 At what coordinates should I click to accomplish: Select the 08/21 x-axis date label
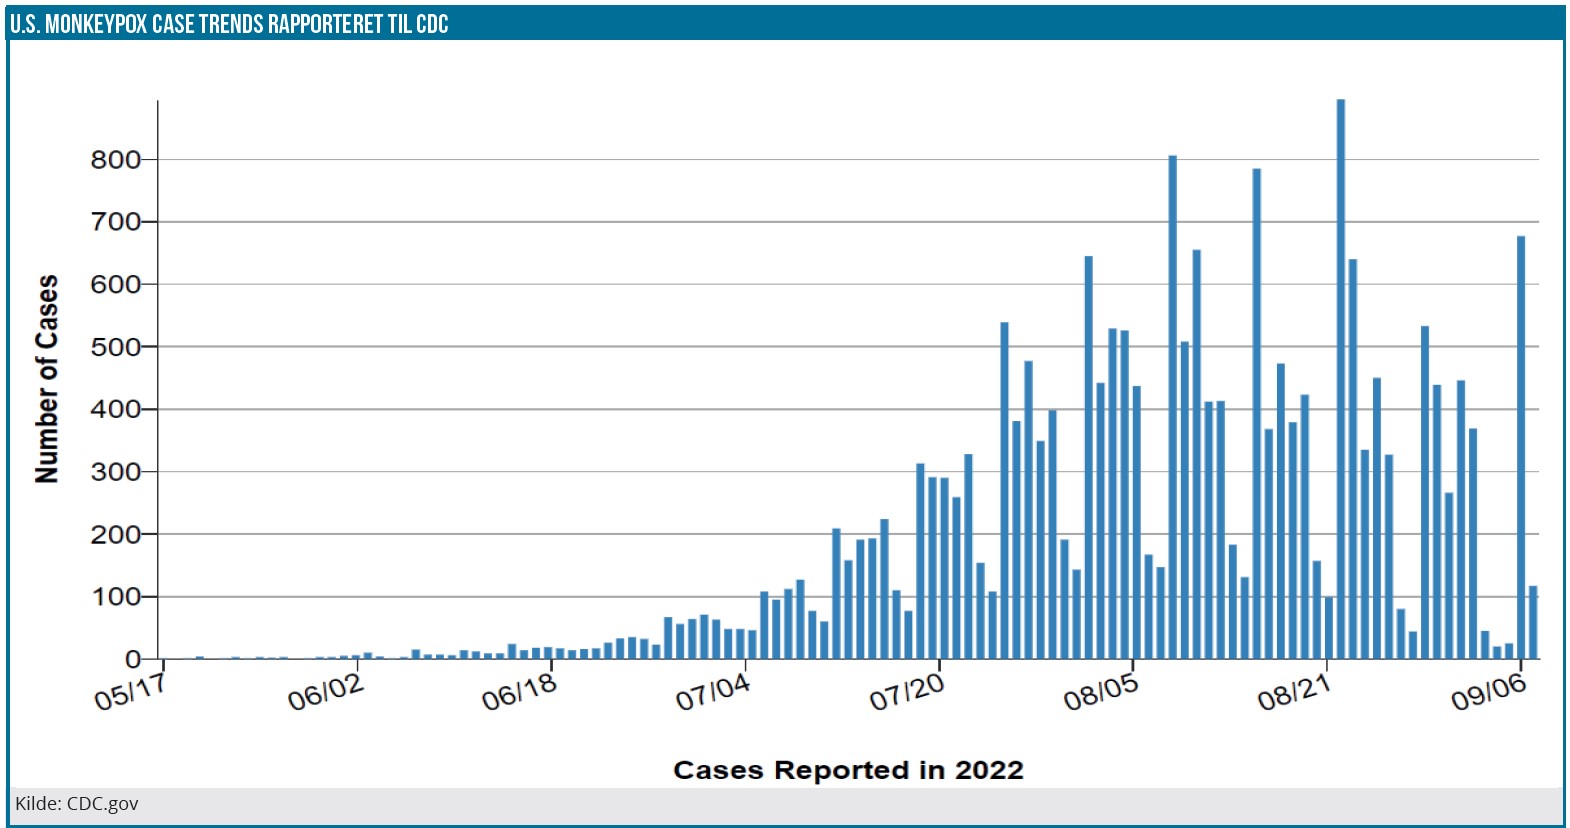(1294, 692)
